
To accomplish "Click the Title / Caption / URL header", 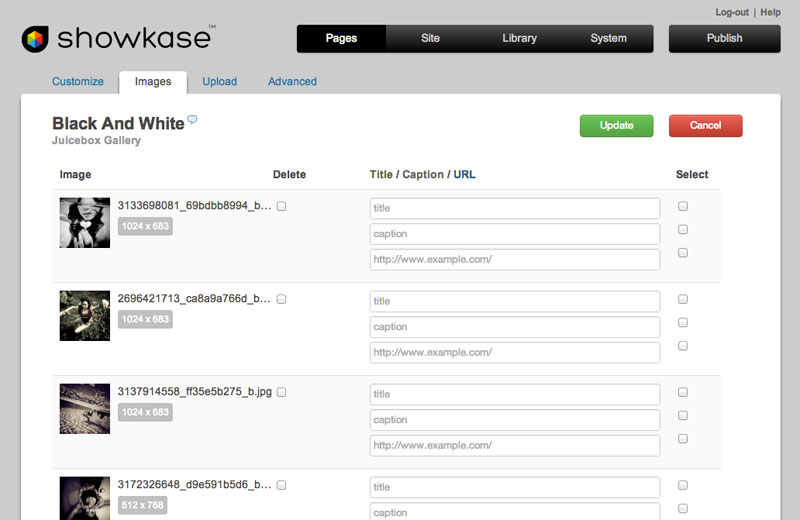I will pyautogui.click(x=422, y=175).
